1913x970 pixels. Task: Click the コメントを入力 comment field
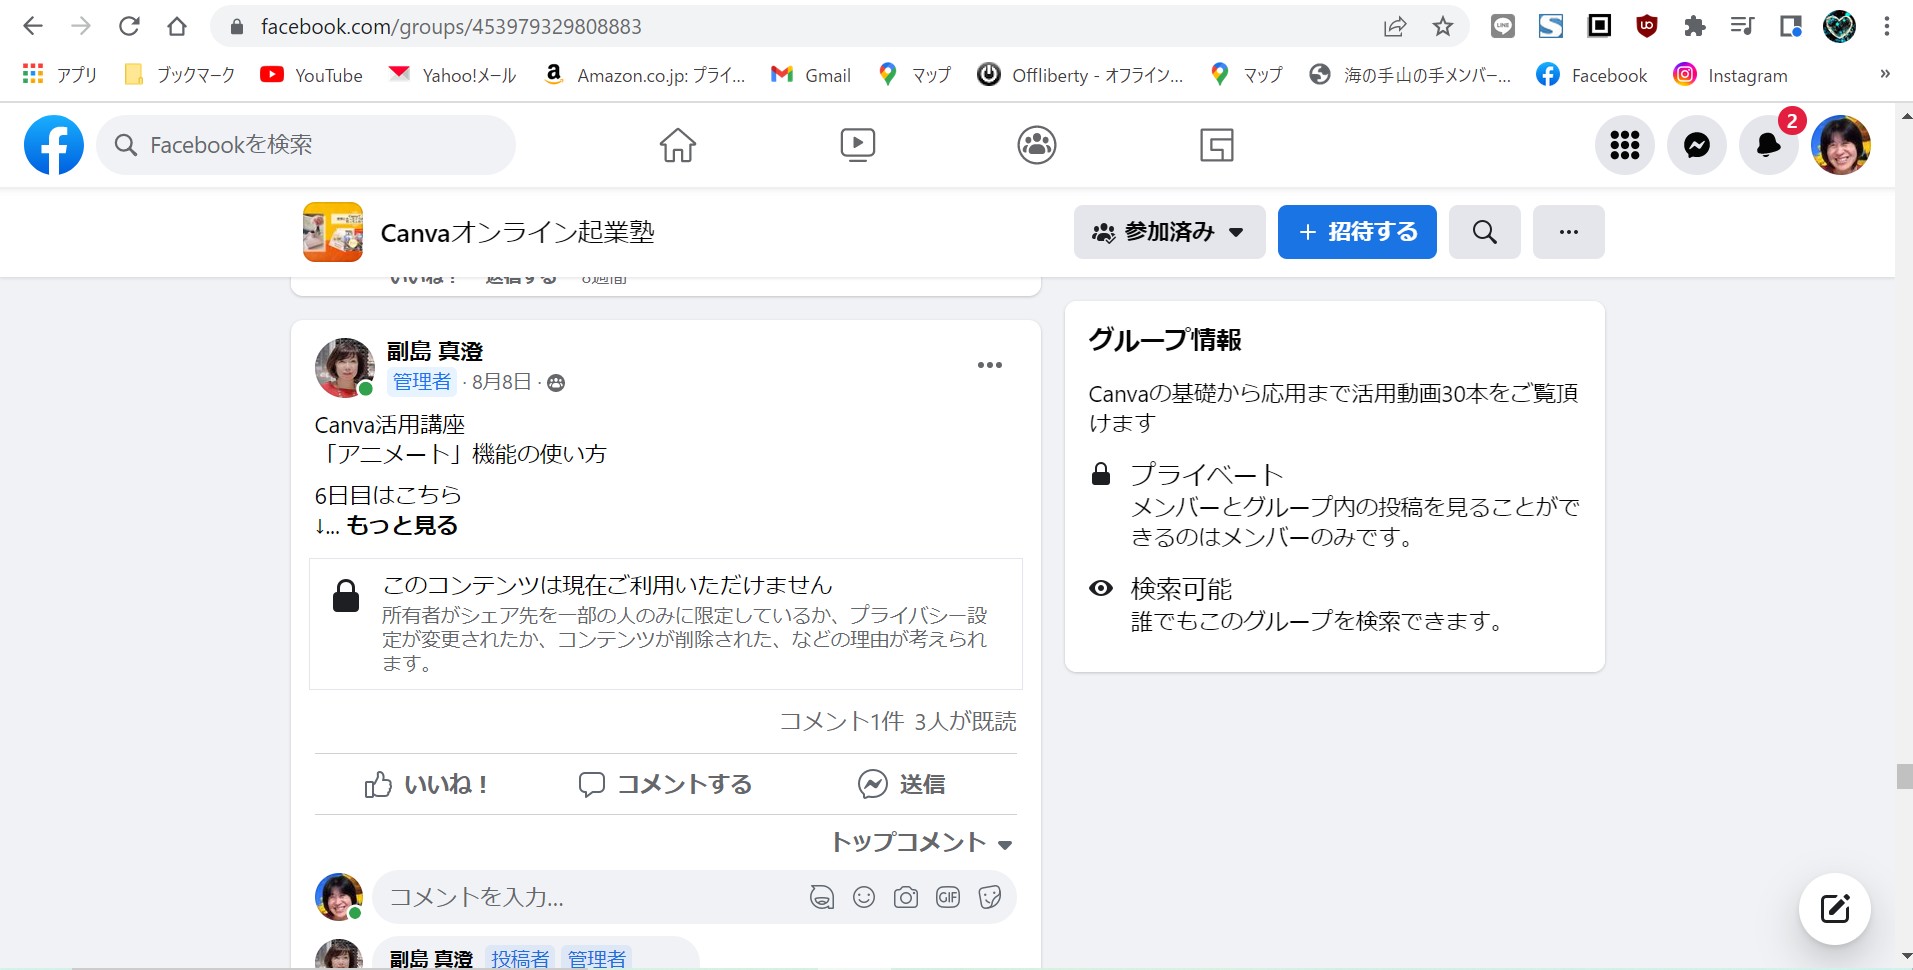point(590,897)
